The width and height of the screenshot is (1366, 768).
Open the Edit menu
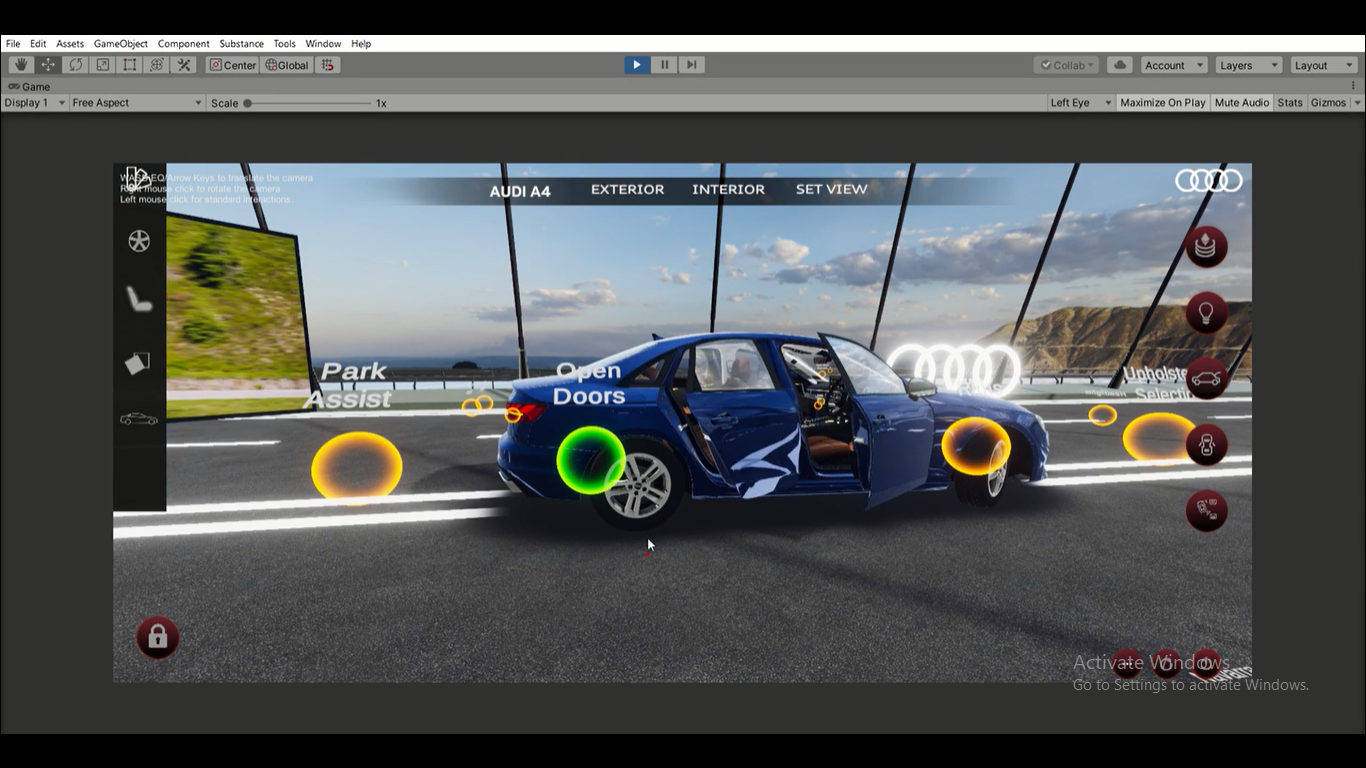pos(38,44)
